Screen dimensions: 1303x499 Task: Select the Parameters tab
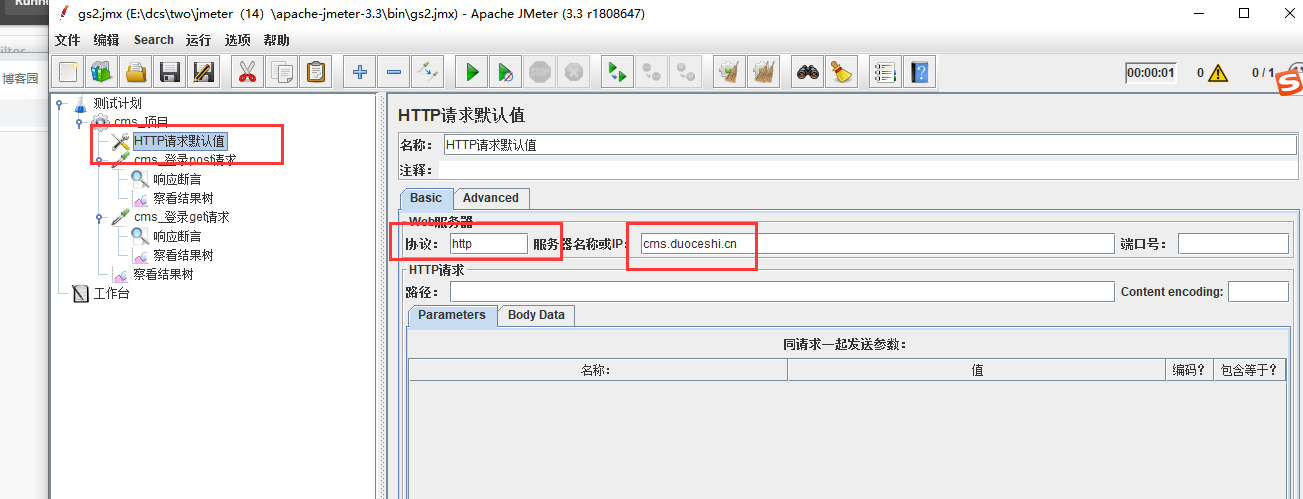(x=452, y=315)
